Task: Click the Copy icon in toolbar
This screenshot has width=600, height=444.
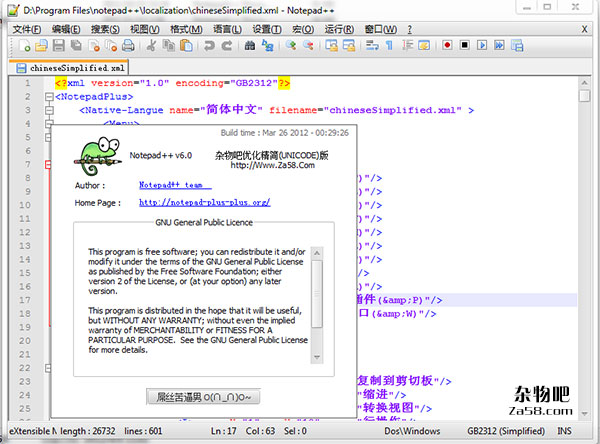Action: point(168,46)
